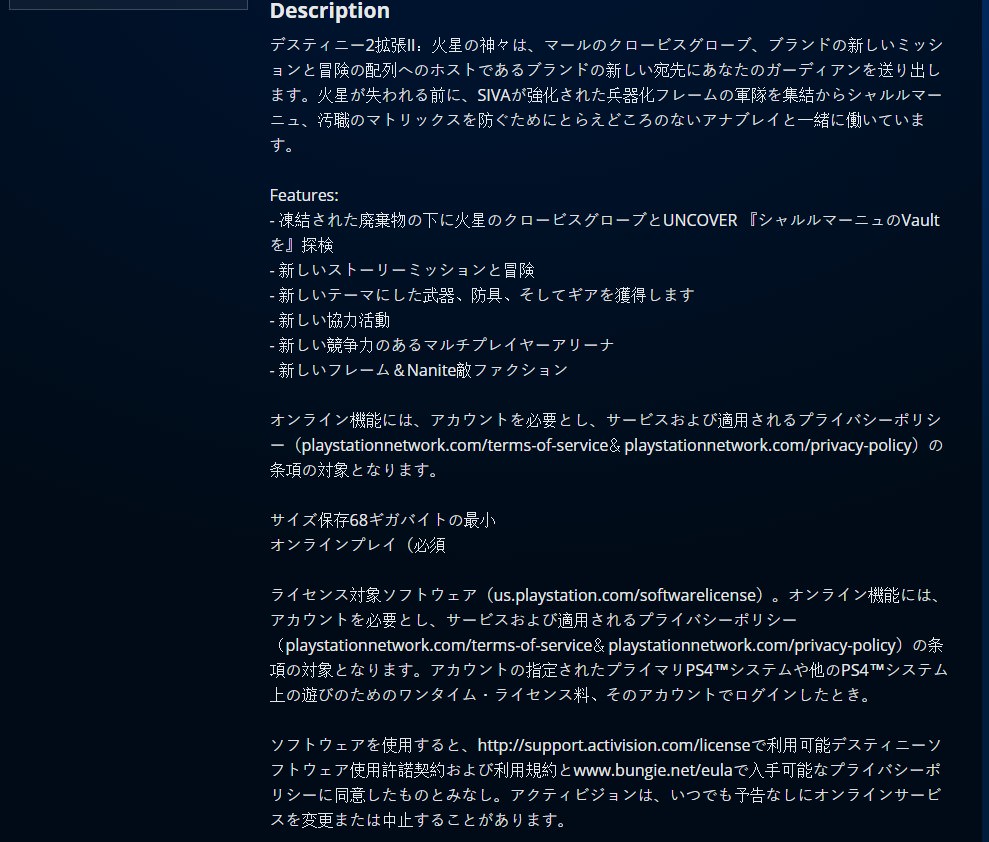Open the first playstationnetwork.com/terms-of-service URL under Features
Image resolution: width=989 pixels, height=842 pixels.
(454, 445)
